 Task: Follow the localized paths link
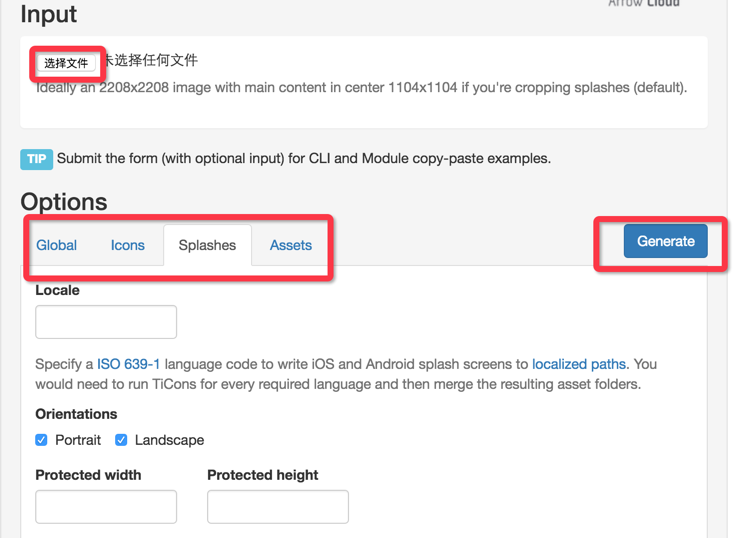pos(579,364)
